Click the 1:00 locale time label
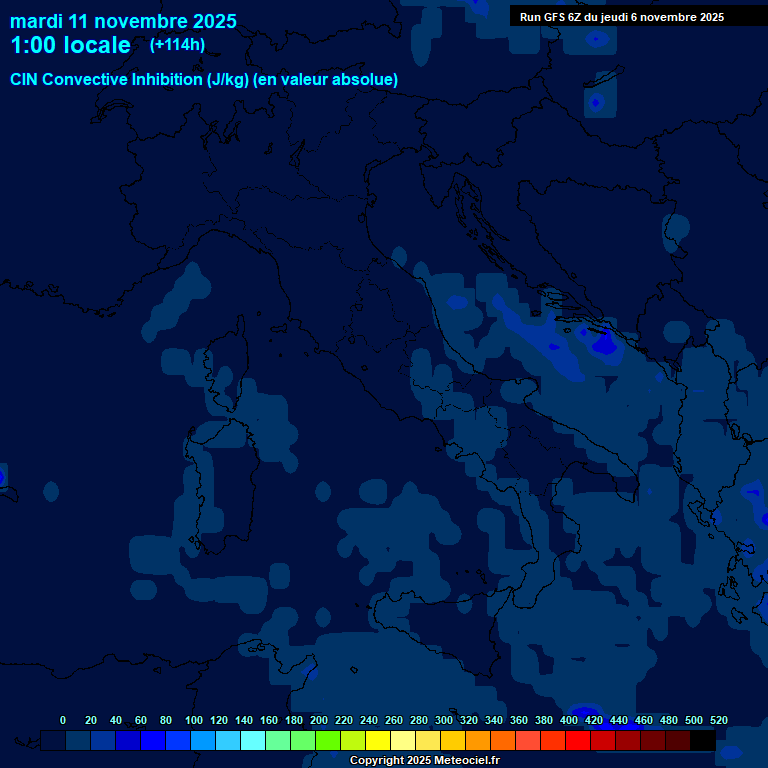768x768 pixels. 70,46
